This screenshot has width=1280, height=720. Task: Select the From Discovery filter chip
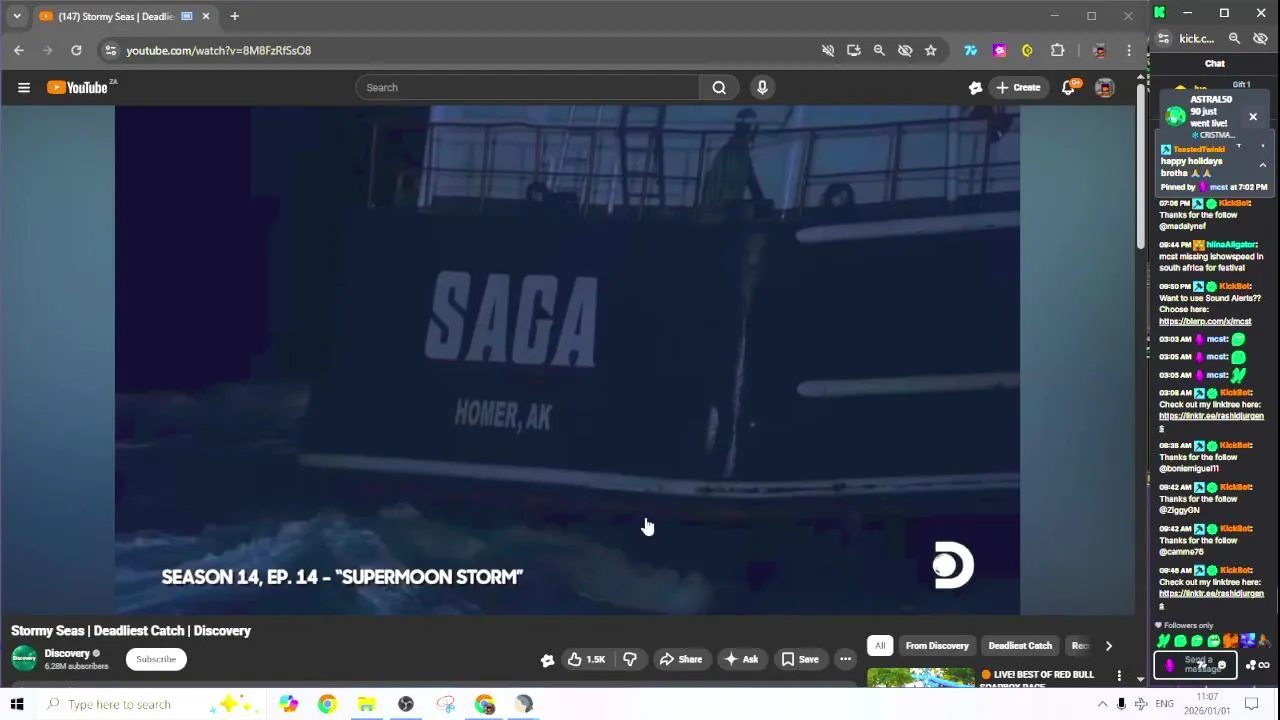937,646
